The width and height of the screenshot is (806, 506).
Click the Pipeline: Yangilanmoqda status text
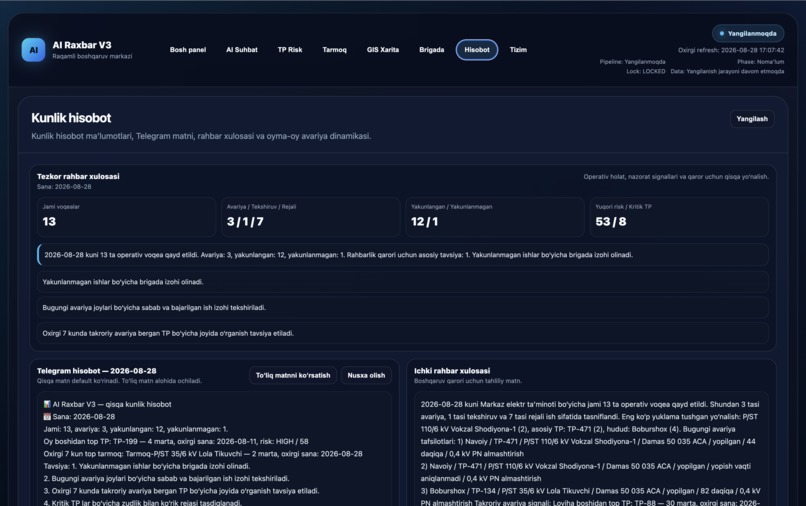(632, 62)
